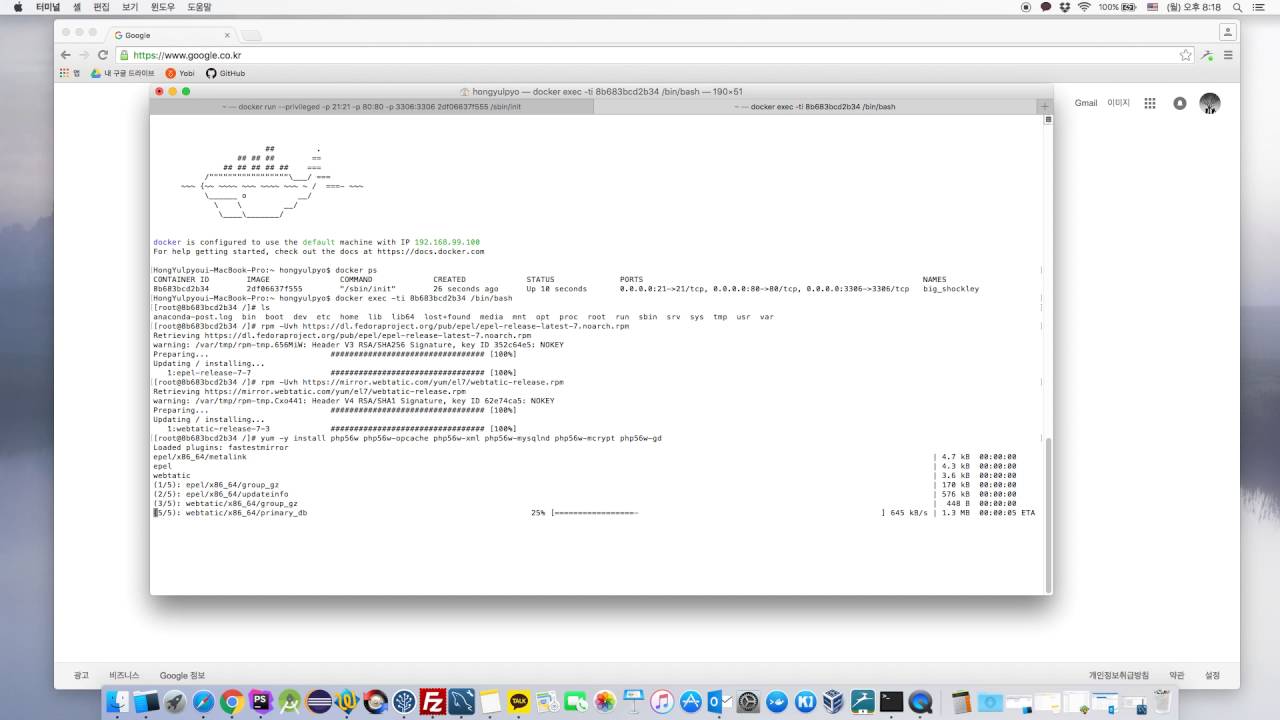Open App Store from the Dock
This screenshot has width=1280, height=720.
(691, 702)
